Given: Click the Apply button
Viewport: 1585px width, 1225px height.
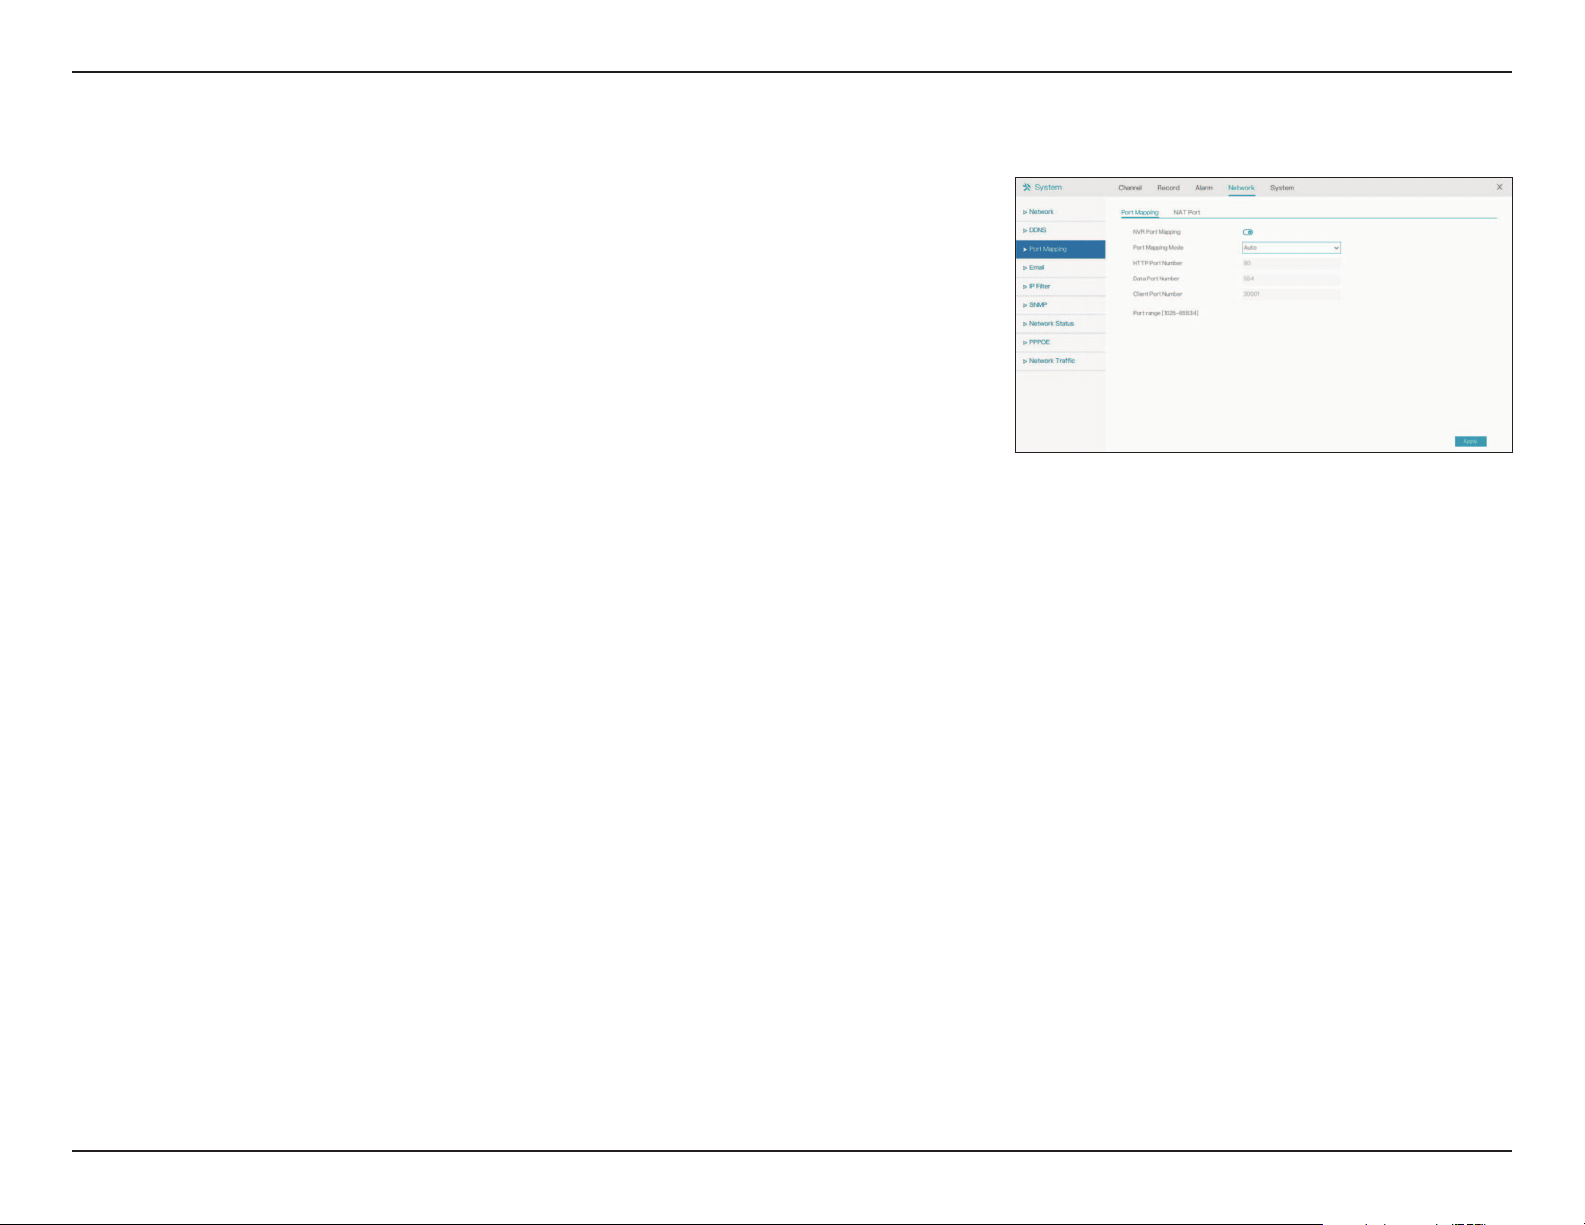Looking at the screenshot, I should pyautogui.click(x=1470, y=441).
